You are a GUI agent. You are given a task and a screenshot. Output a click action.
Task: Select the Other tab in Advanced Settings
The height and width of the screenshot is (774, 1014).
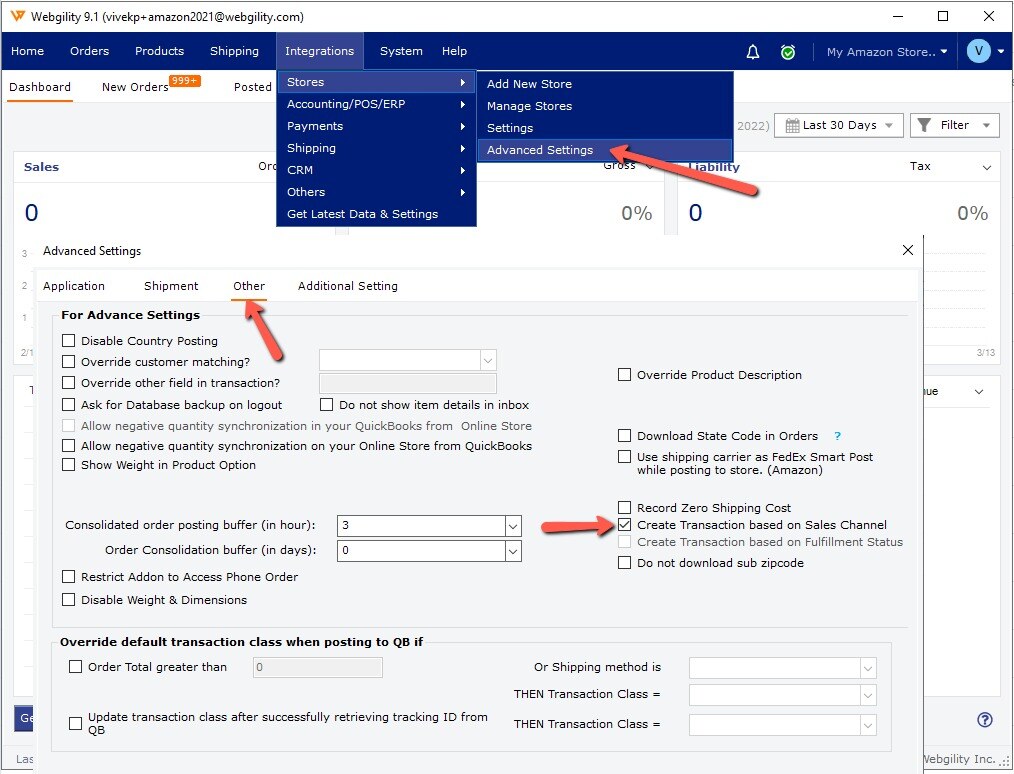[x=249, y=286]
